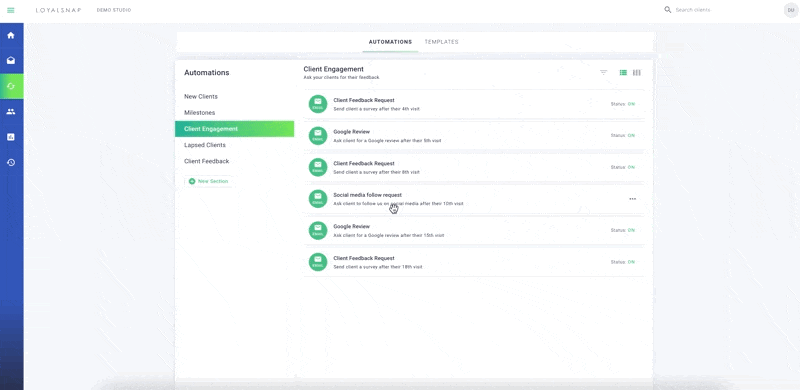Click the search magnifier icon

pos(667,10)
